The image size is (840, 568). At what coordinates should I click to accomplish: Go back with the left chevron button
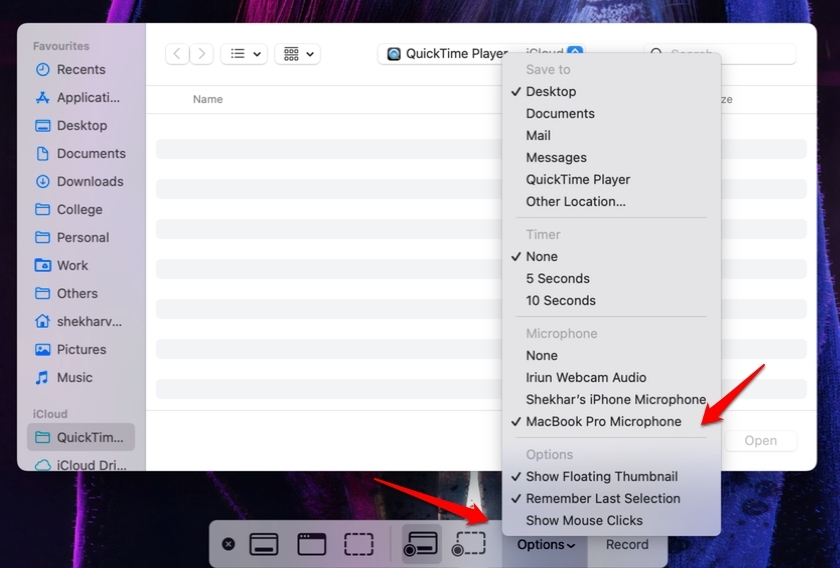[x=177, y=54]
